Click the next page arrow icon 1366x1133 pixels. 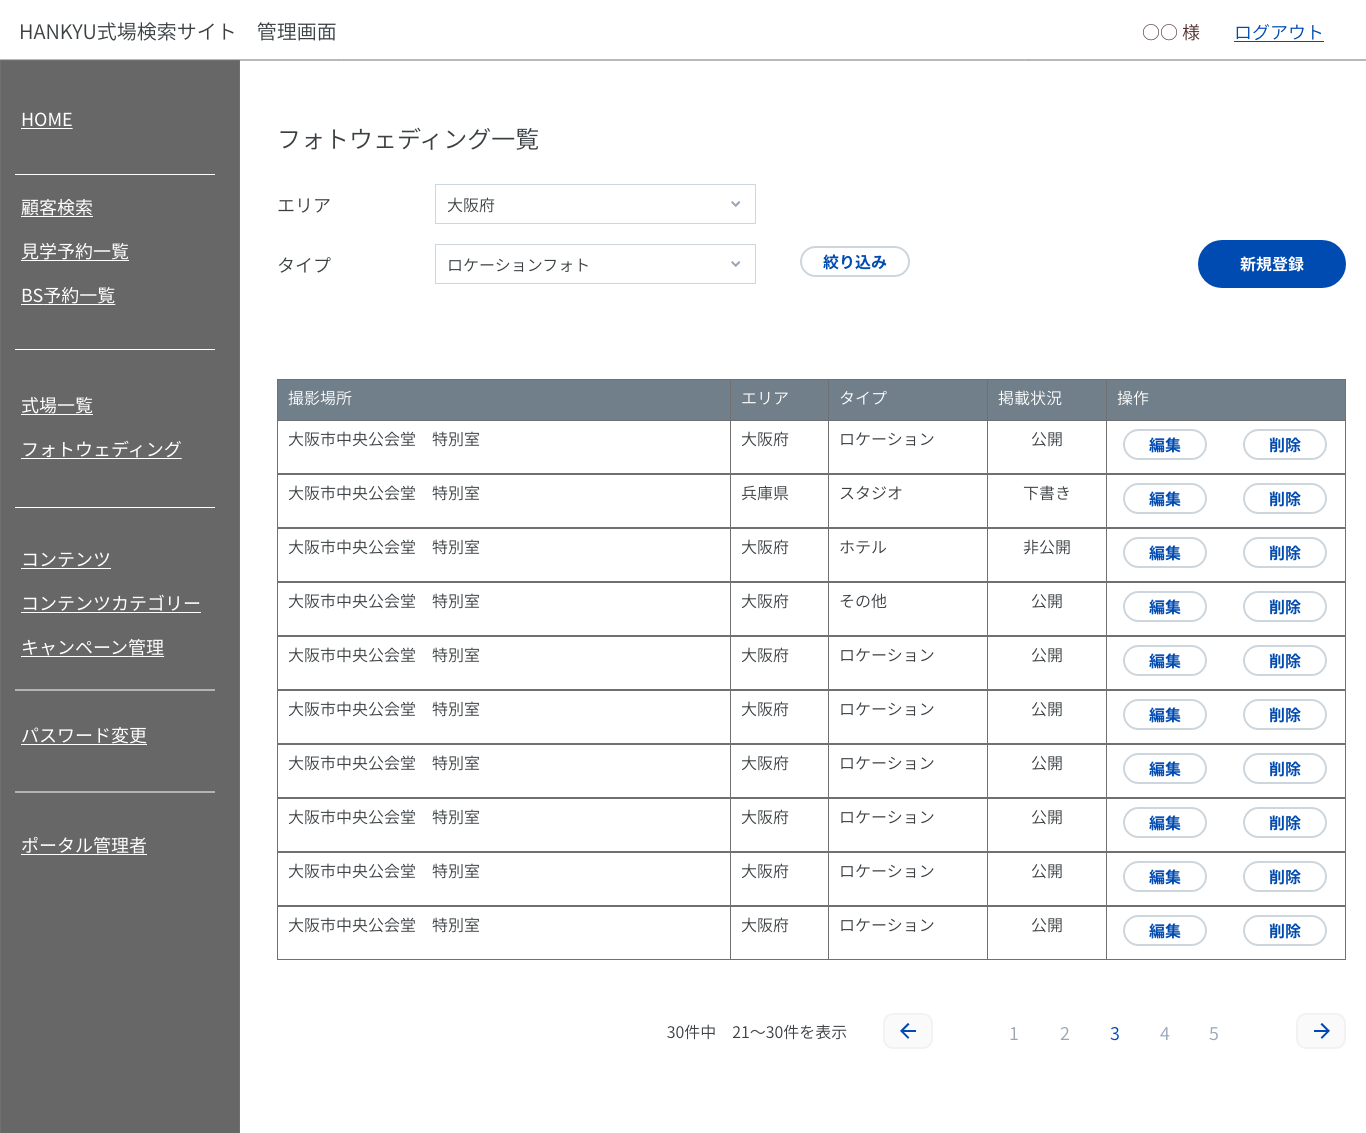point(1321,1031)
